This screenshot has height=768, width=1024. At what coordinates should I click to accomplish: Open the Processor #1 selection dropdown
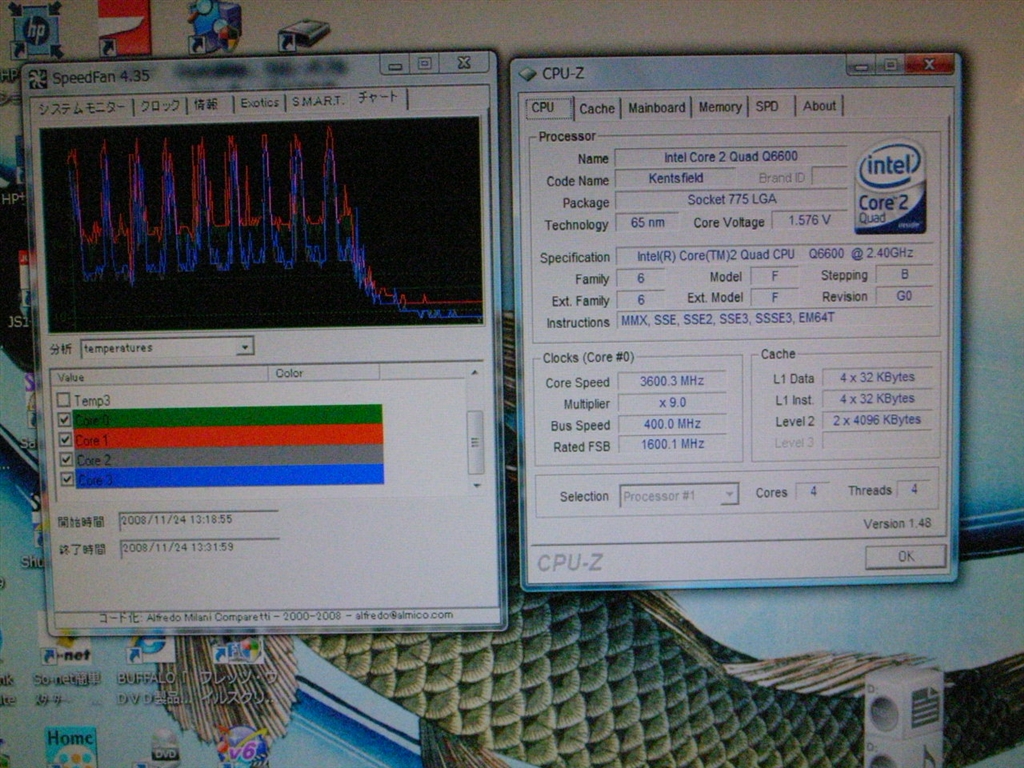[x=728, y=495]
